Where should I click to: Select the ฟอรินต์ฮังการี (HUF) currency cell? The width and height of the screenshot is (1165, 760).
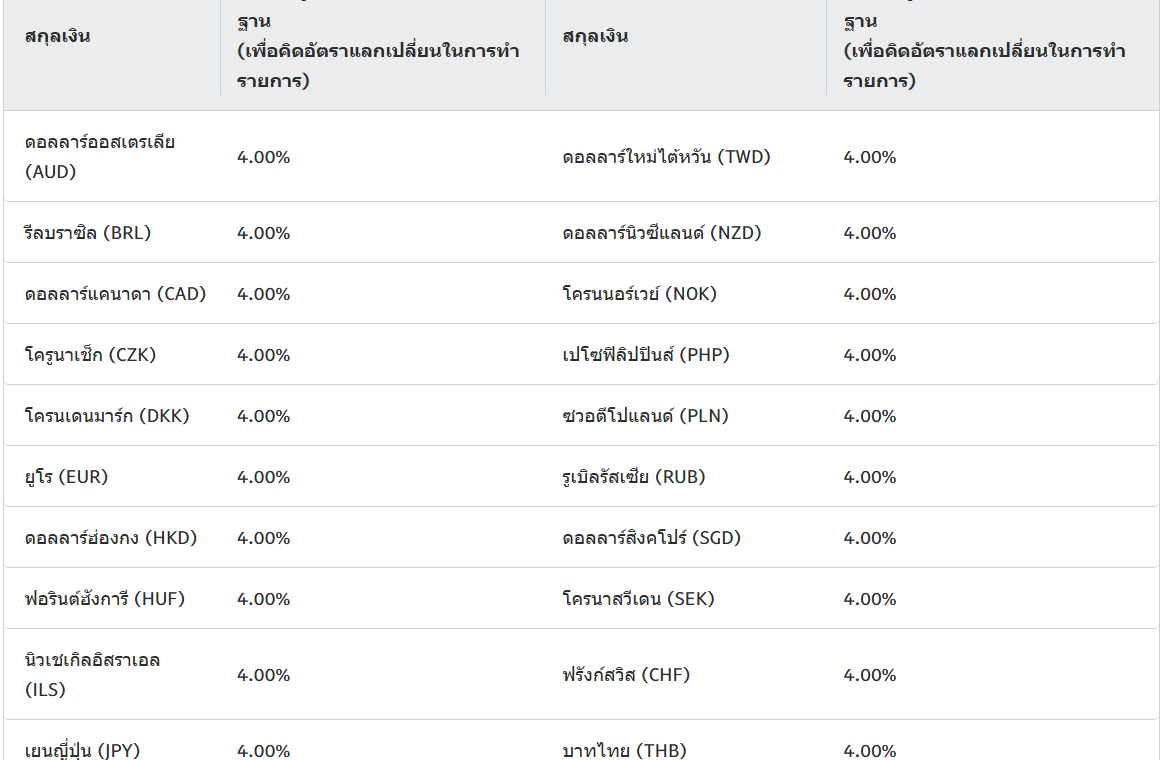(105, 598)
